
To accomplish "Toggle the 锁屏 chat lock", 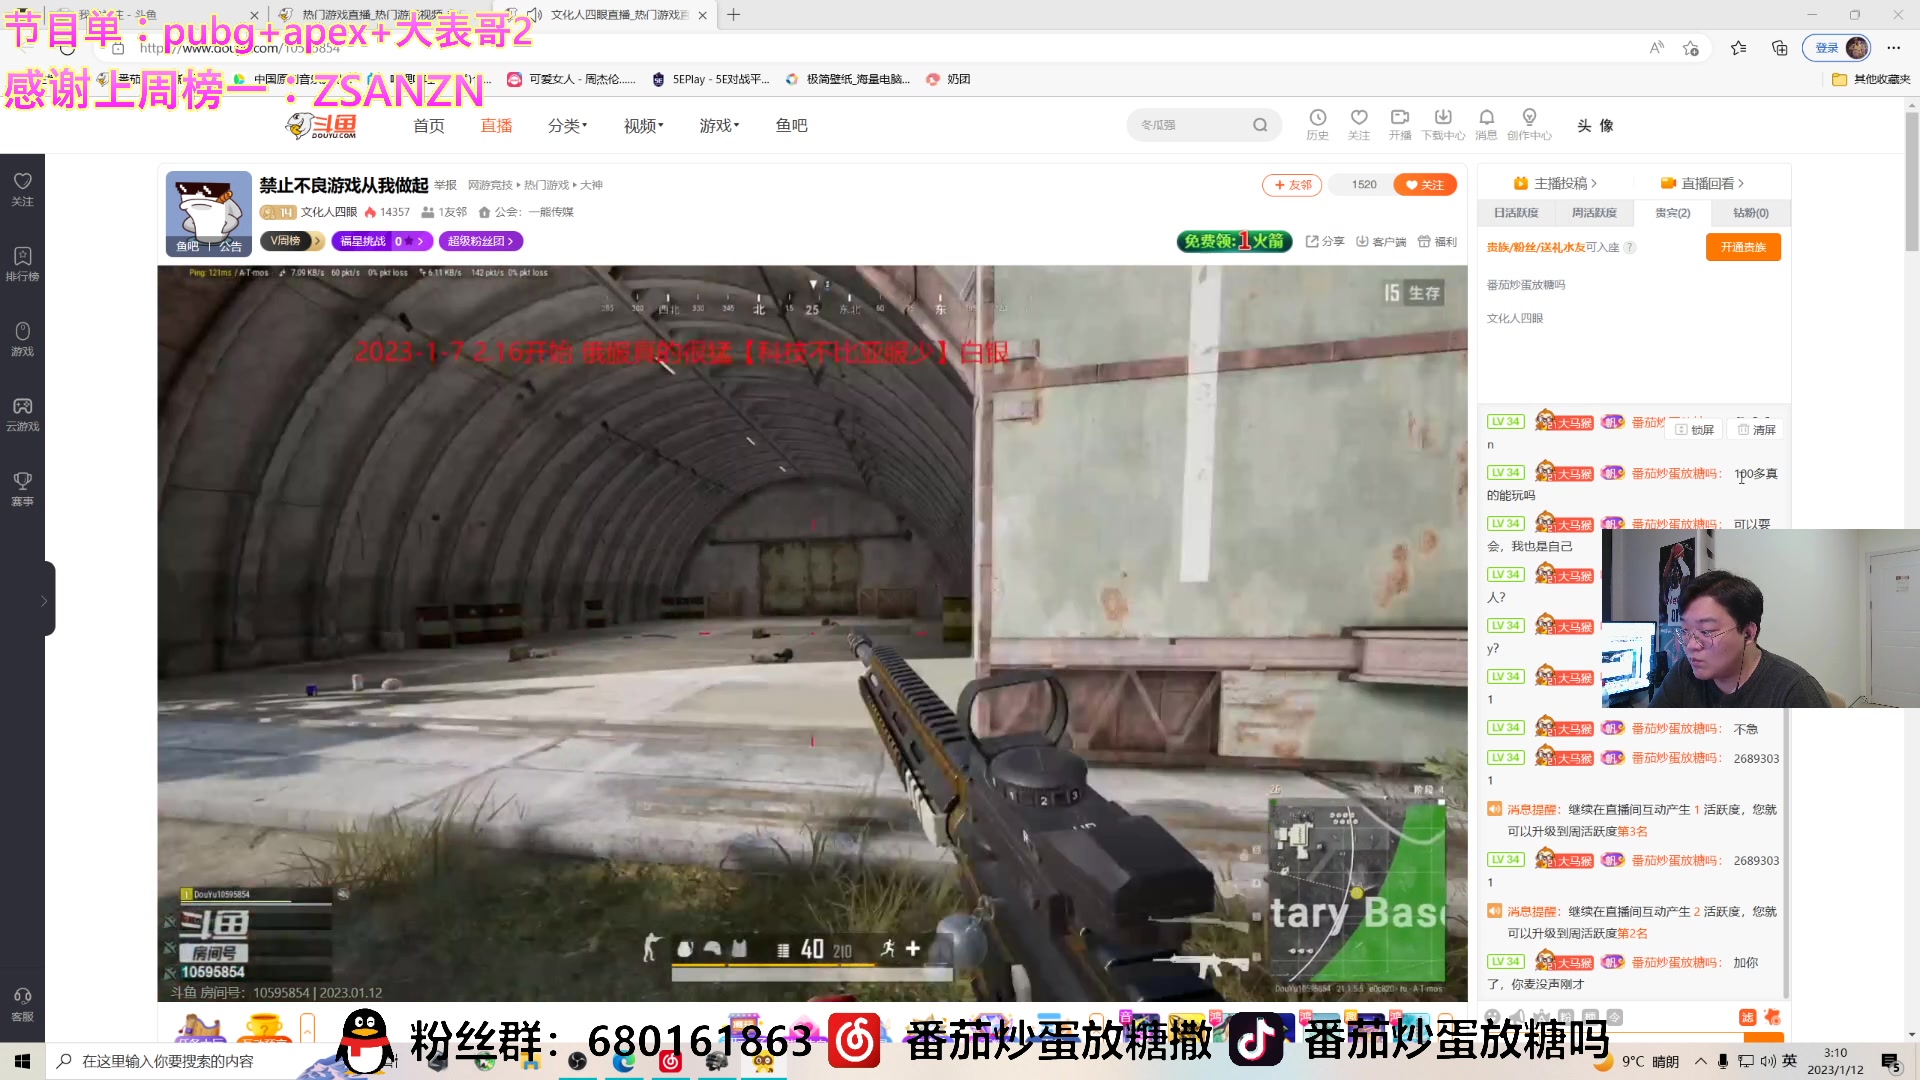I will [x=1695, y=430].
